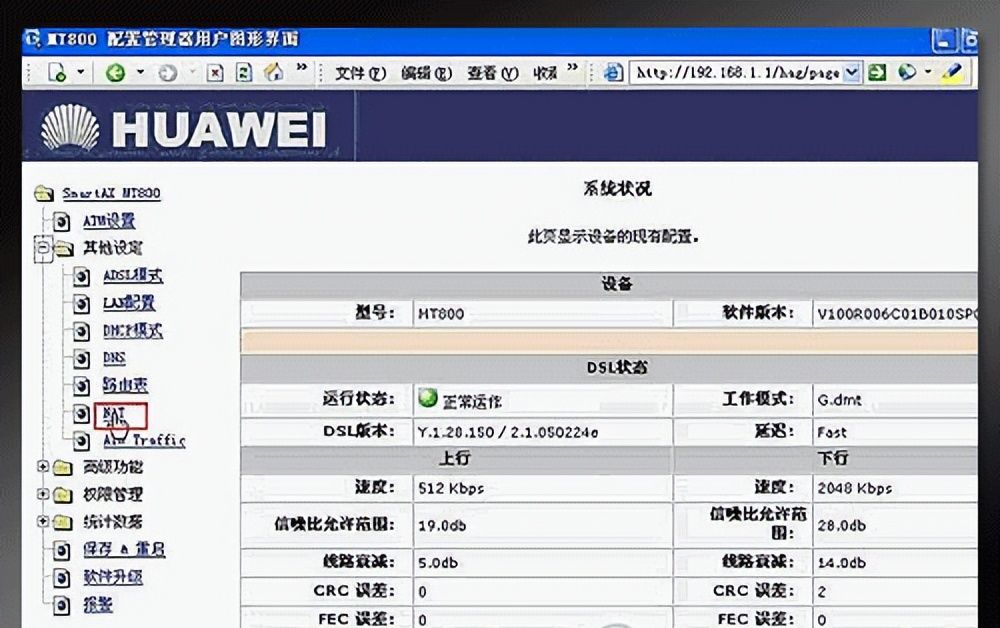Expand the 高级功能 tree node
This screenshot has width=1000, height=628.
[44, 467]
